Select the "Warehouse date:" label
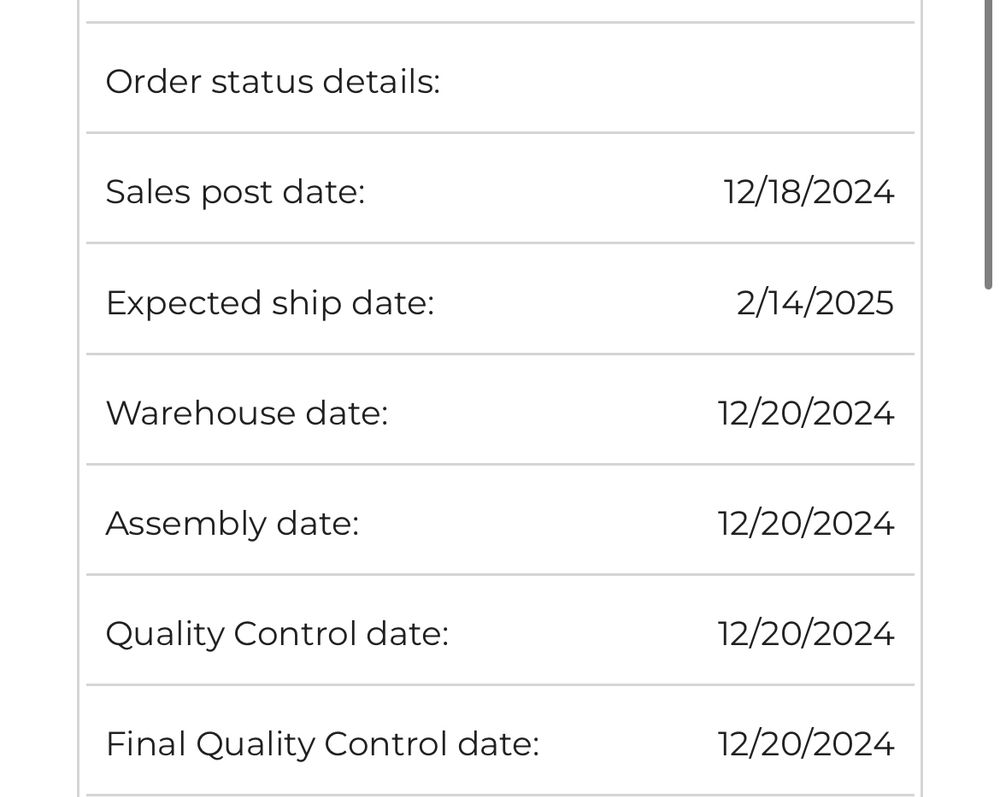The width and height of the screenshot is (1000, 797). (x=246, y=413)
